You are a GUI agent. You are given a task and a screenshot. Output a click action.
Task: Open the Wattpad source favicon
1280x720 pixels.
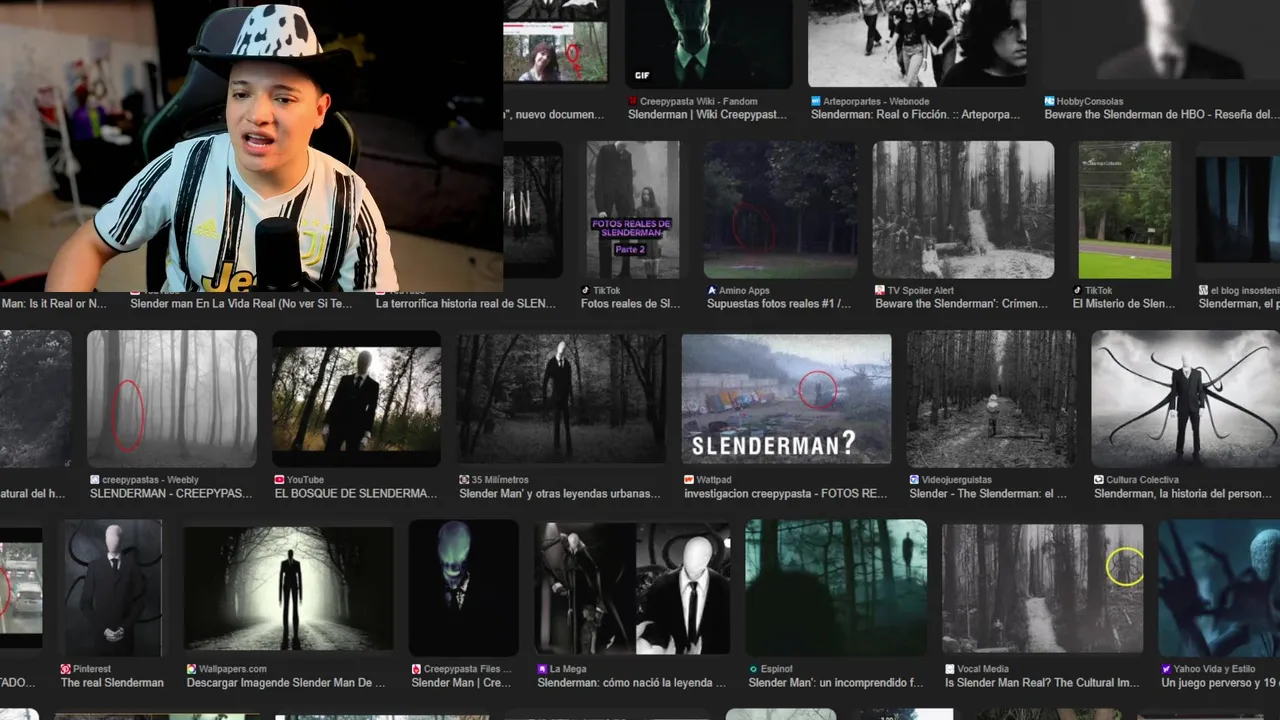pos(688,480)
